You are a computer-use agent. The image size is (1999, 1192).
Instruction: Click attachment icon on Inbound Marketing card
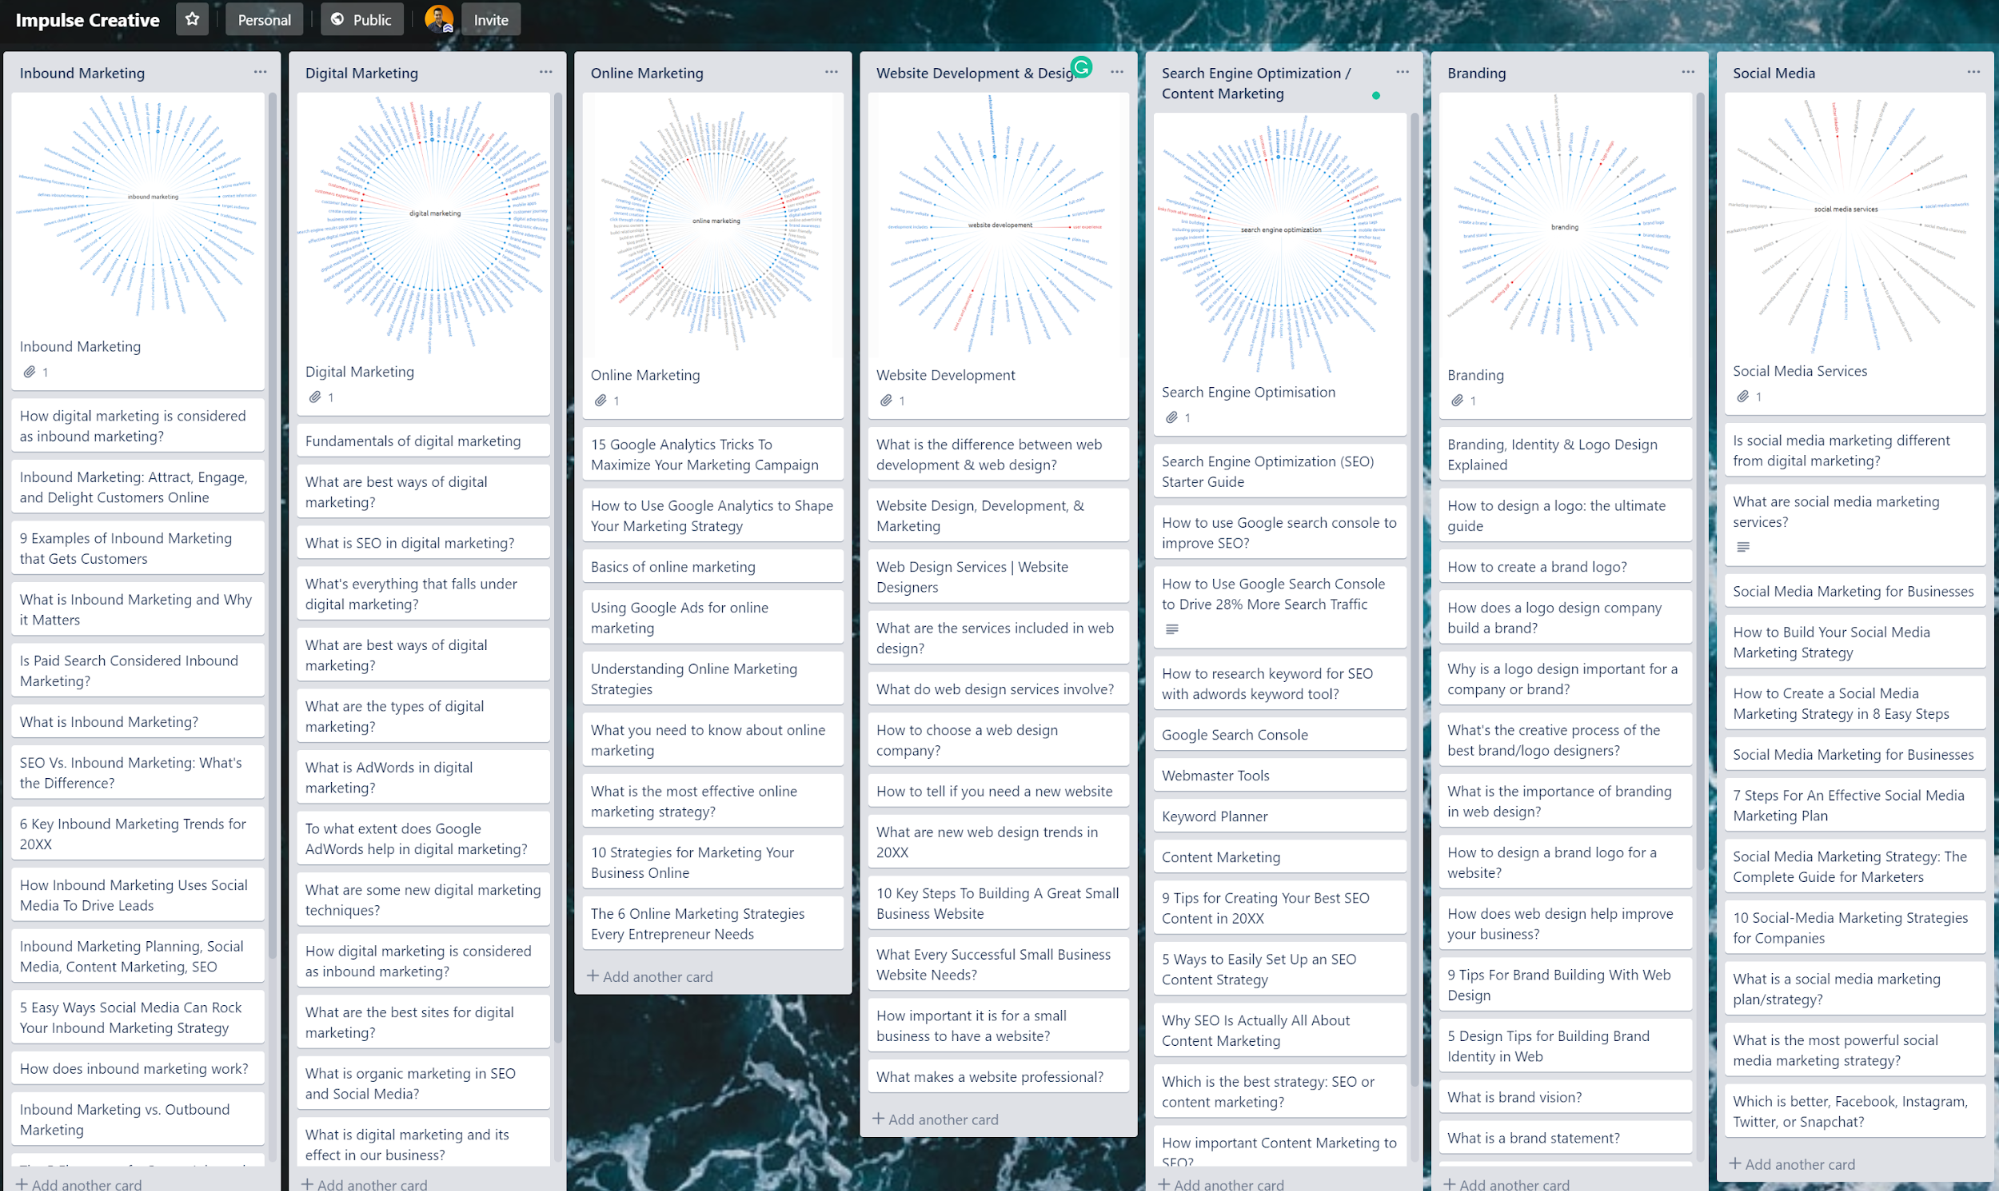pos(30,372)
